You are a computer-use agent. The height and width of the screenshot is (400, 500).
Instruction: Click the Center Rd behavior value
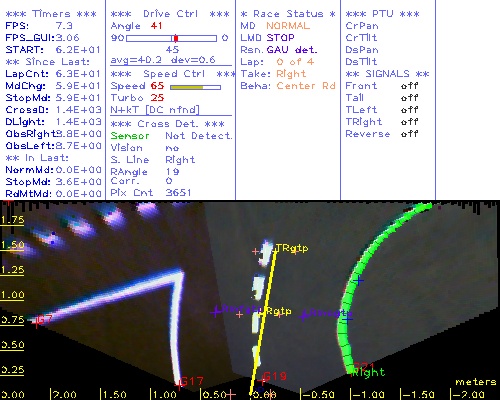click(x=306, y=86)
